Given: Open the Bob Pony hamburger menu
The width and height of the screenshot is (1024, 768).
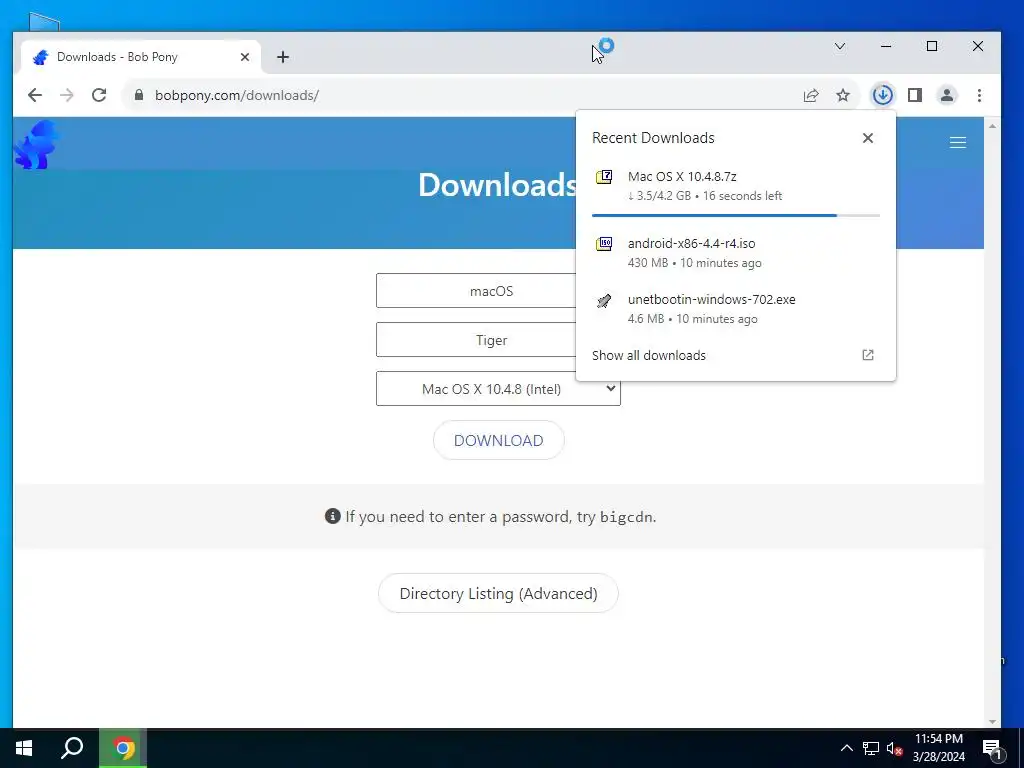Looking at the screenshot, I should (x=958, y=142).
